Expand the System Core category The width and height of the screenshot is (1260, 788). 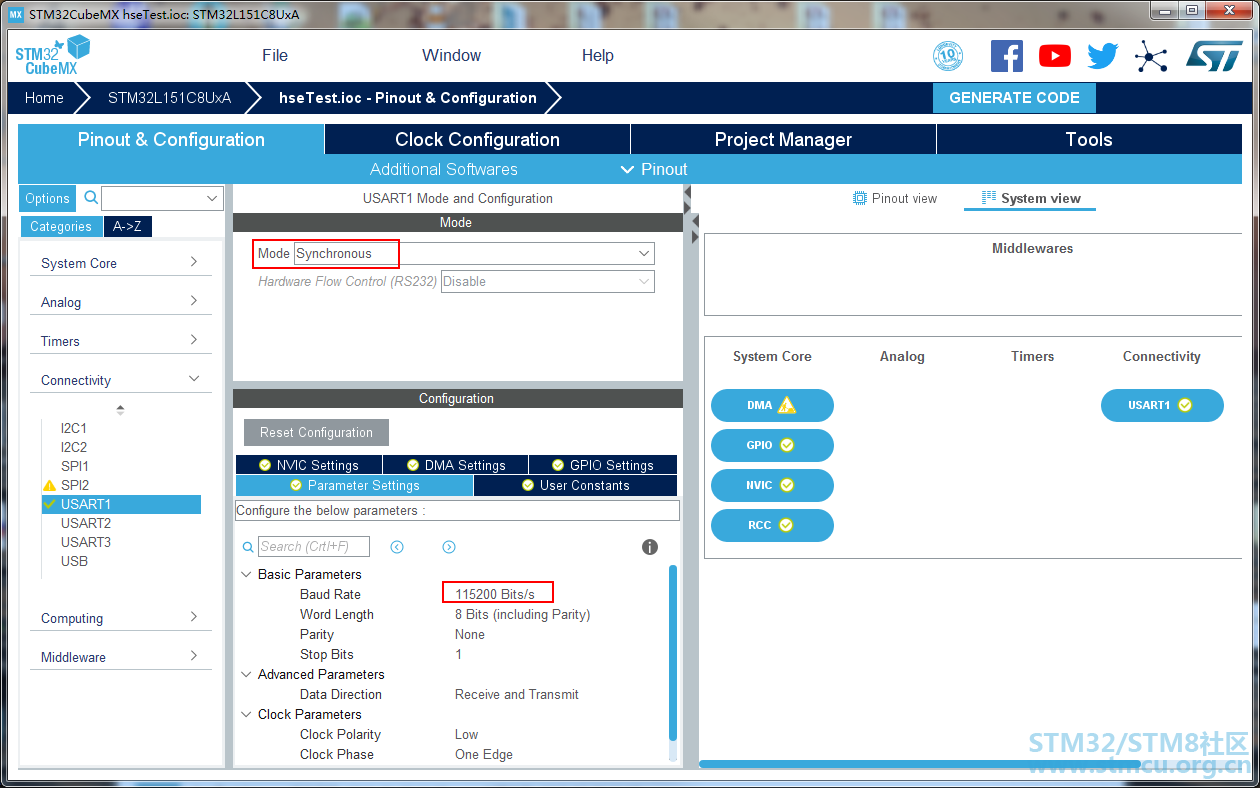[x=120, y=263]
